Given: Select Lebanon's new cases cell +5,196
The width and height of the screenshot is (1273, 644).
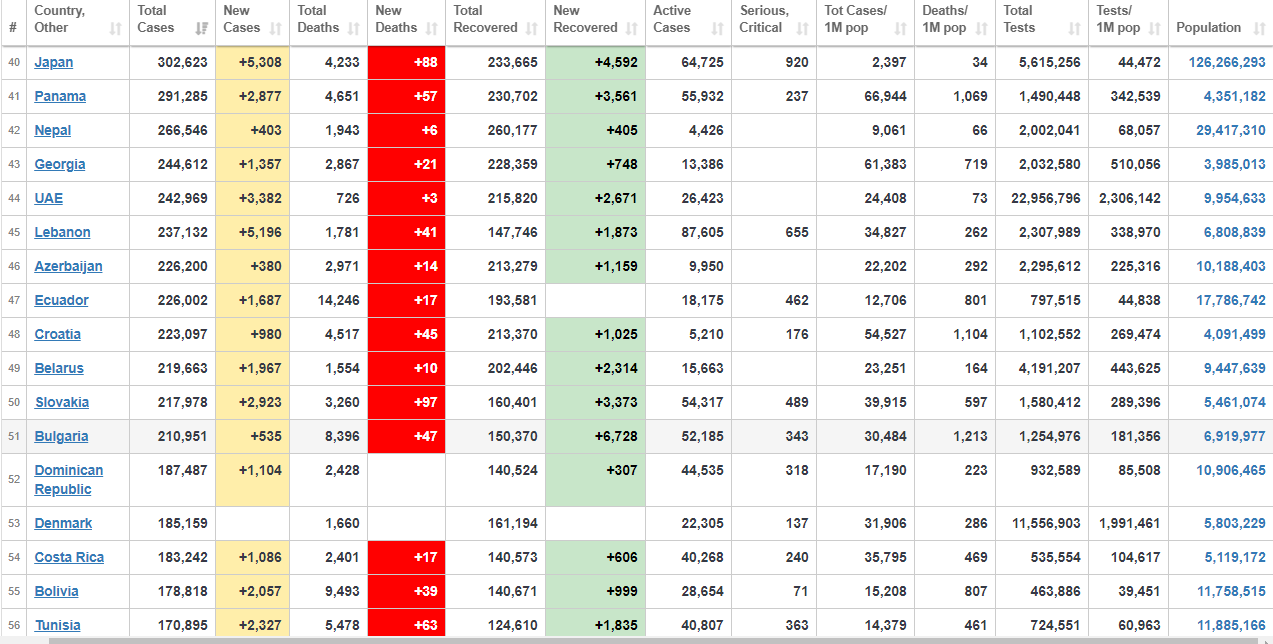Looking at the screenshot, I should tap(252, 232).
